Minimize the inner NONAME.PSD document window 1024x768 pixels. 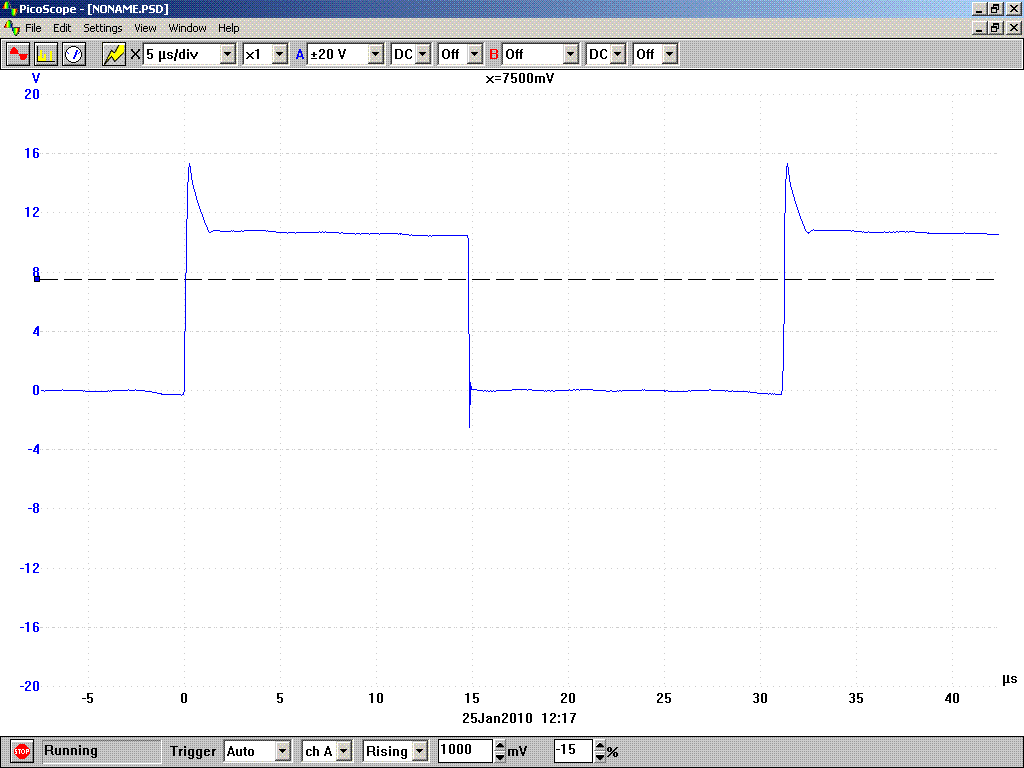click(979, 27)
